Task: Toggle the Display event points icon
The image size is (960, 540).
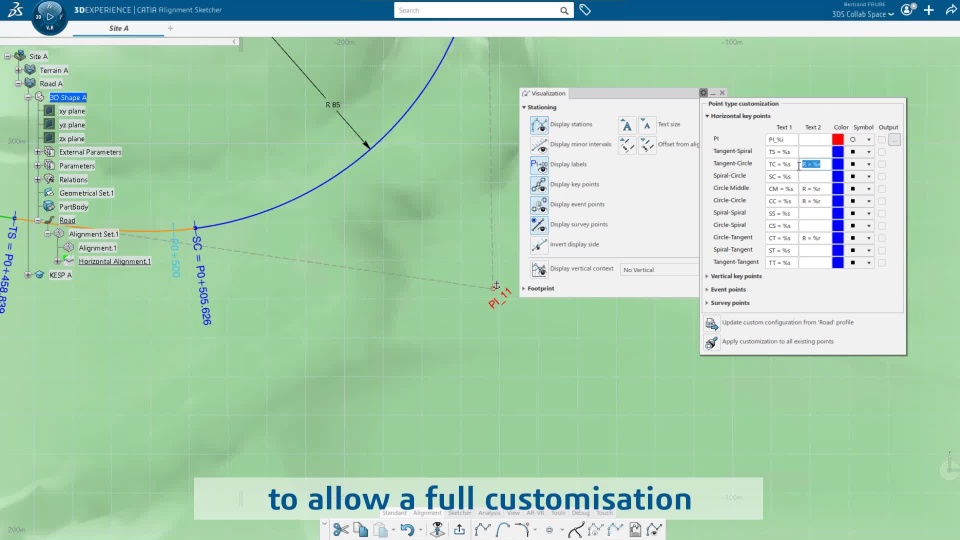Action: point(539,205)
